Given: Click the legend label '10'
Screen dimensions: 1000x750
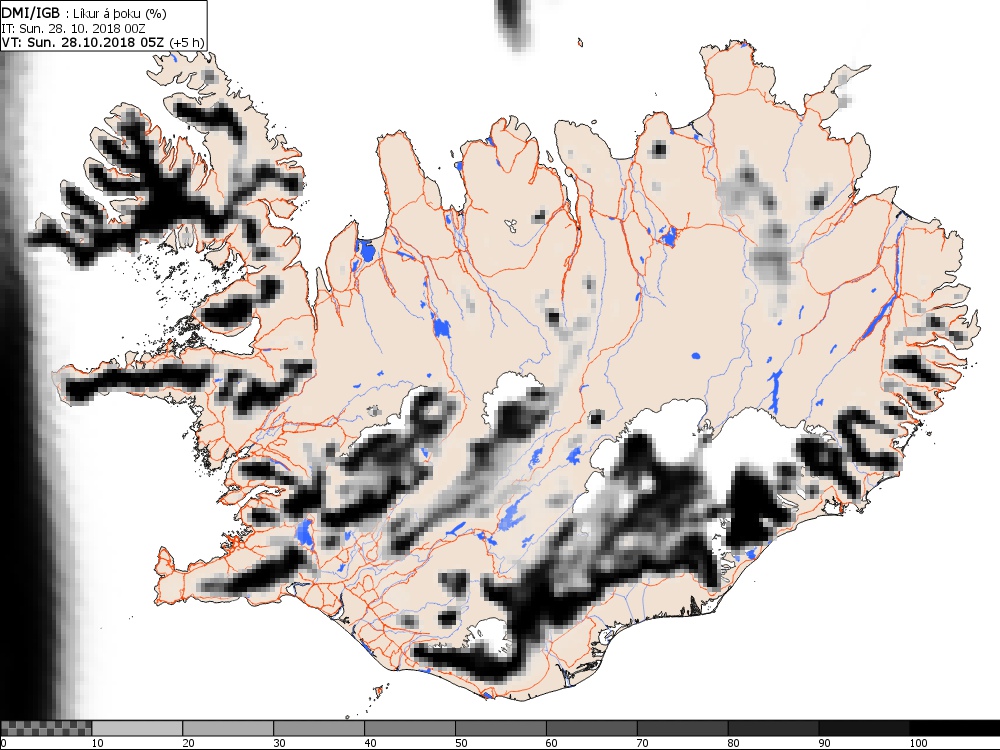Looking at the screenshot, I should [x=98, y=743].
